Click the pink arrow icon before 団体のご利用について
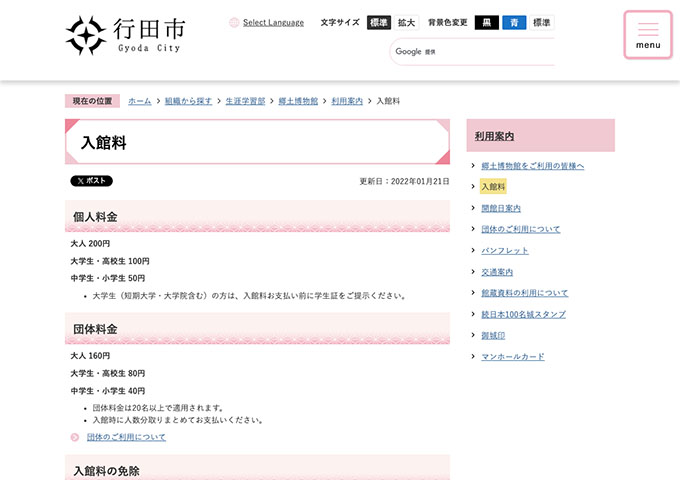Viewport: 680px width, 480px height. [x=75, y=437]
